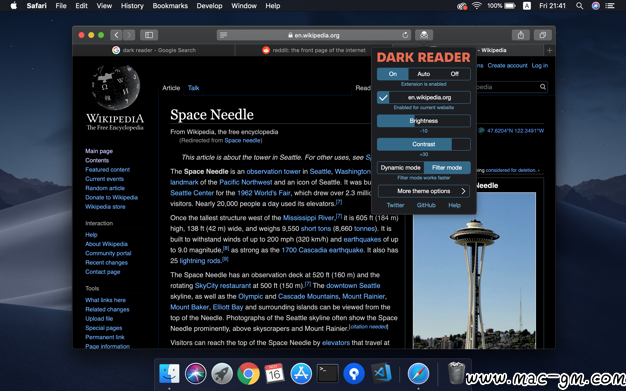Viewport: 626px width, 391px height.
Task: Expand More theme options
Action: [x=424, y=191]
